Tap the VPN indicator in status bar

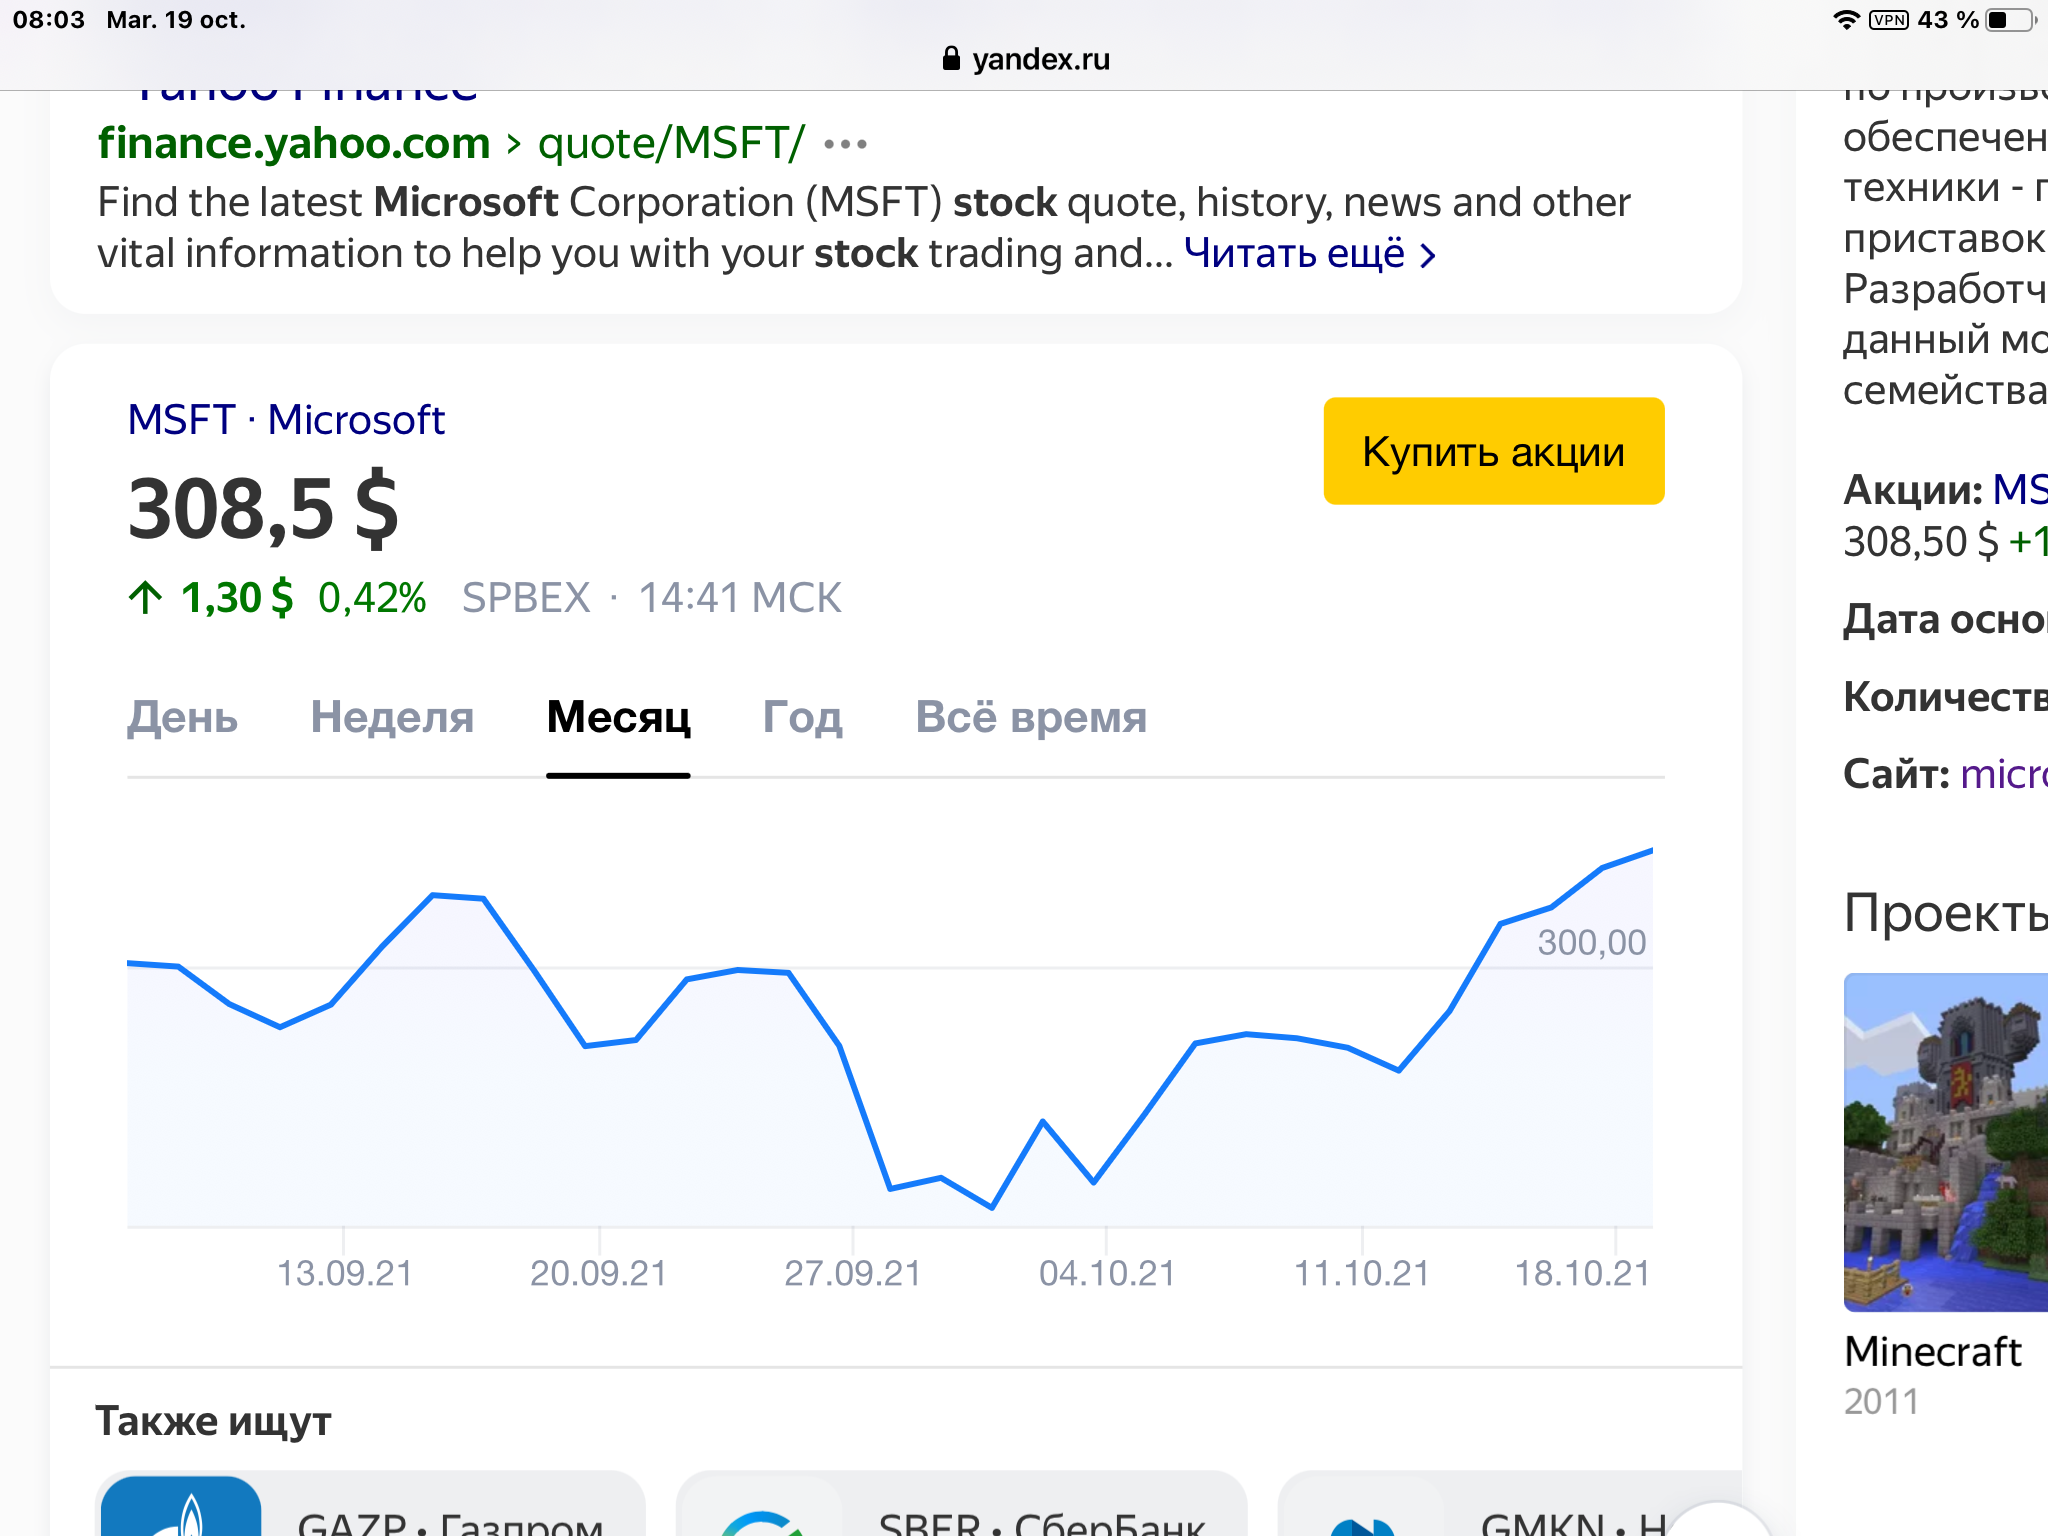pyautogui.click(x=1889, y=20)
